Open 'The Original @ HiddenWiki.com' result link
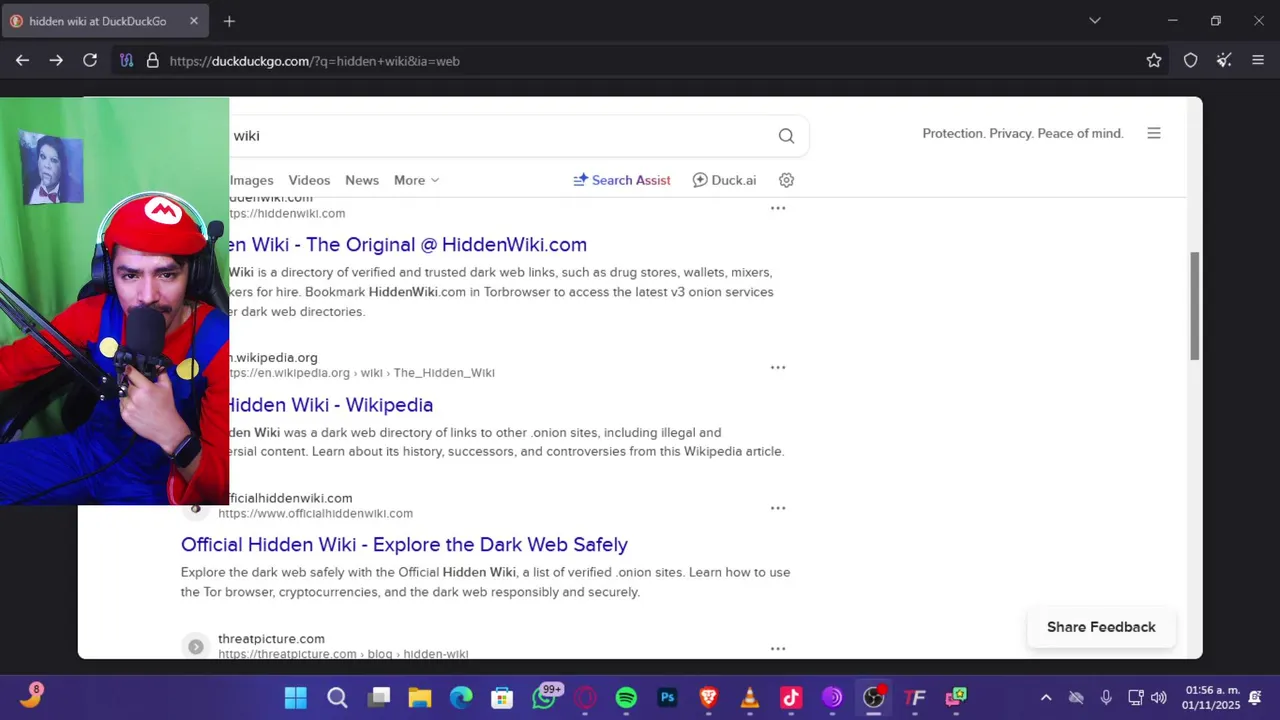This screenshot has width=1280, height=720. [x=409, y=244]
